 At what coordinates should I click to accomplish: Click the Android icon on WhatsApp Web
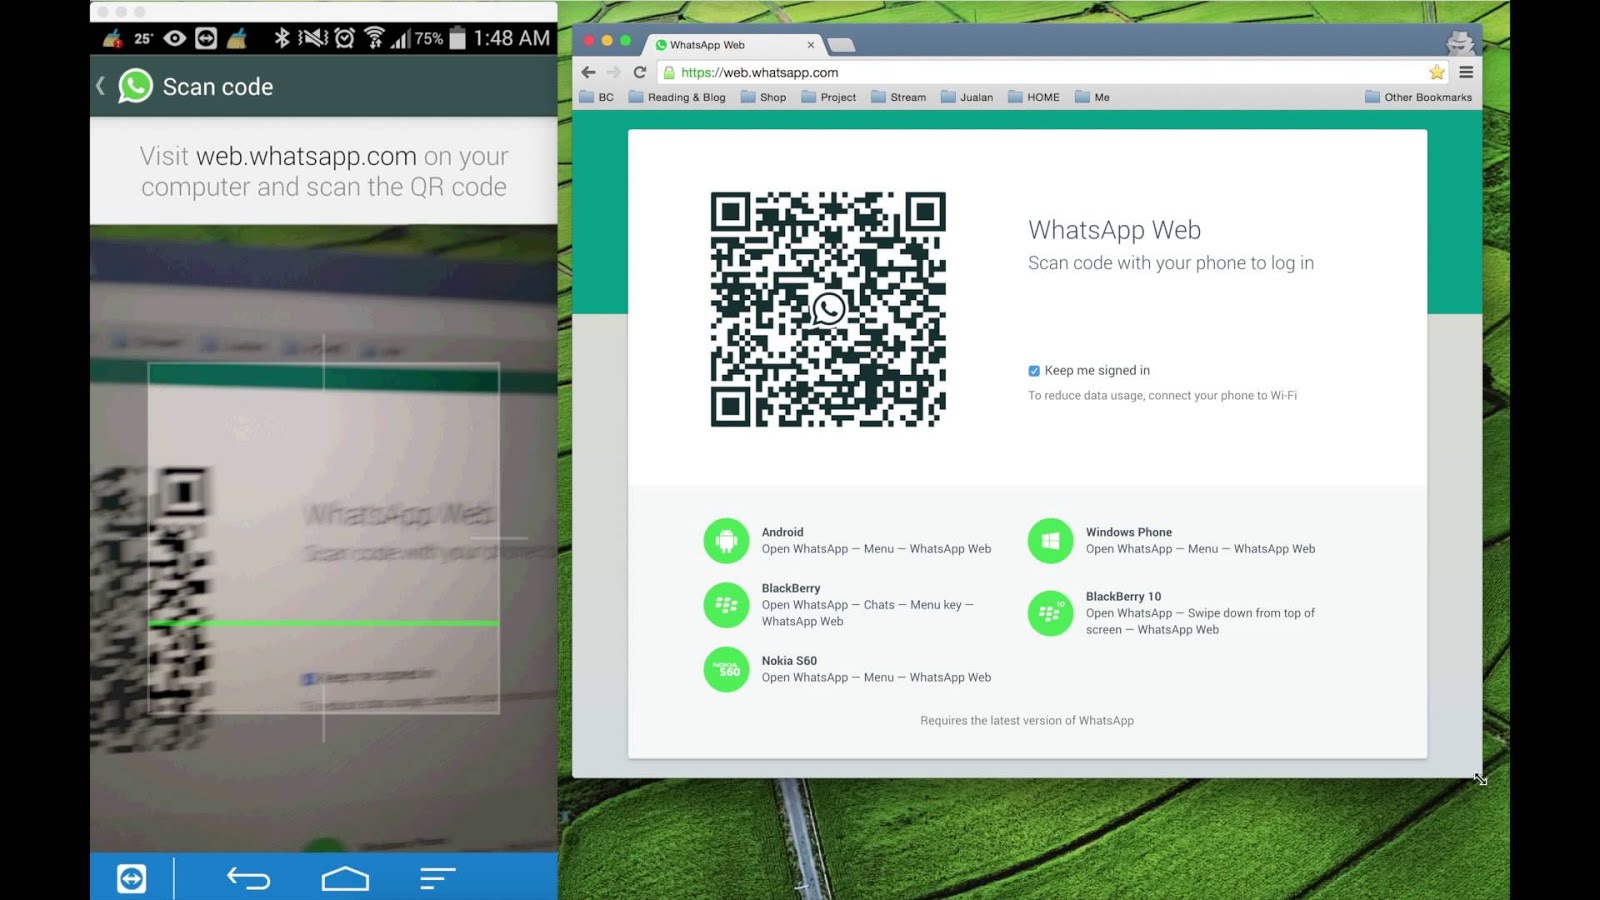pyautogui.click(x=726, y=540)
